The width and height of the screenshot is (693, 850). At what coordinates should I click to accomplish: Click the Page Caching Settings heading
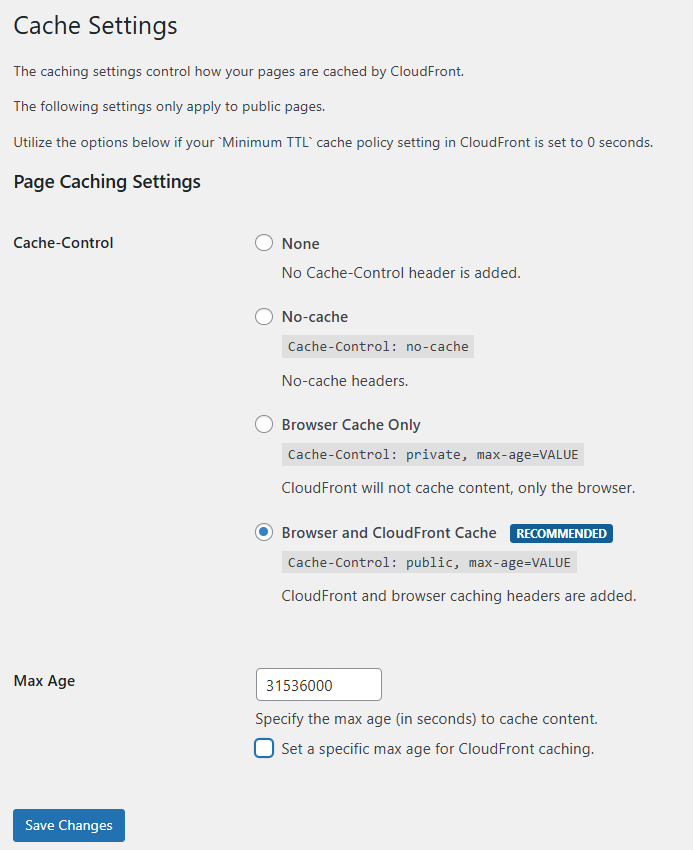pos(106,181)
